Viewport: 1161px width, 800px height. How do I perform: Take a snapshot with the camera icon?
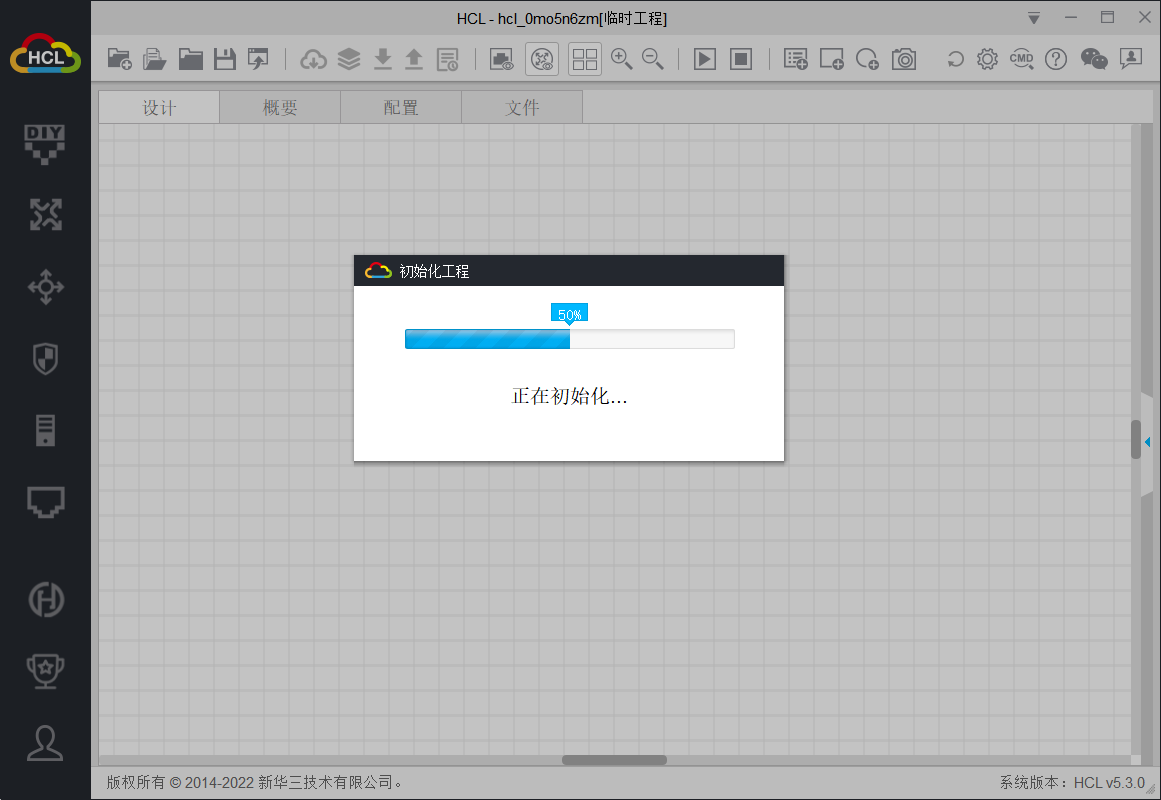[x=903, y=59]
